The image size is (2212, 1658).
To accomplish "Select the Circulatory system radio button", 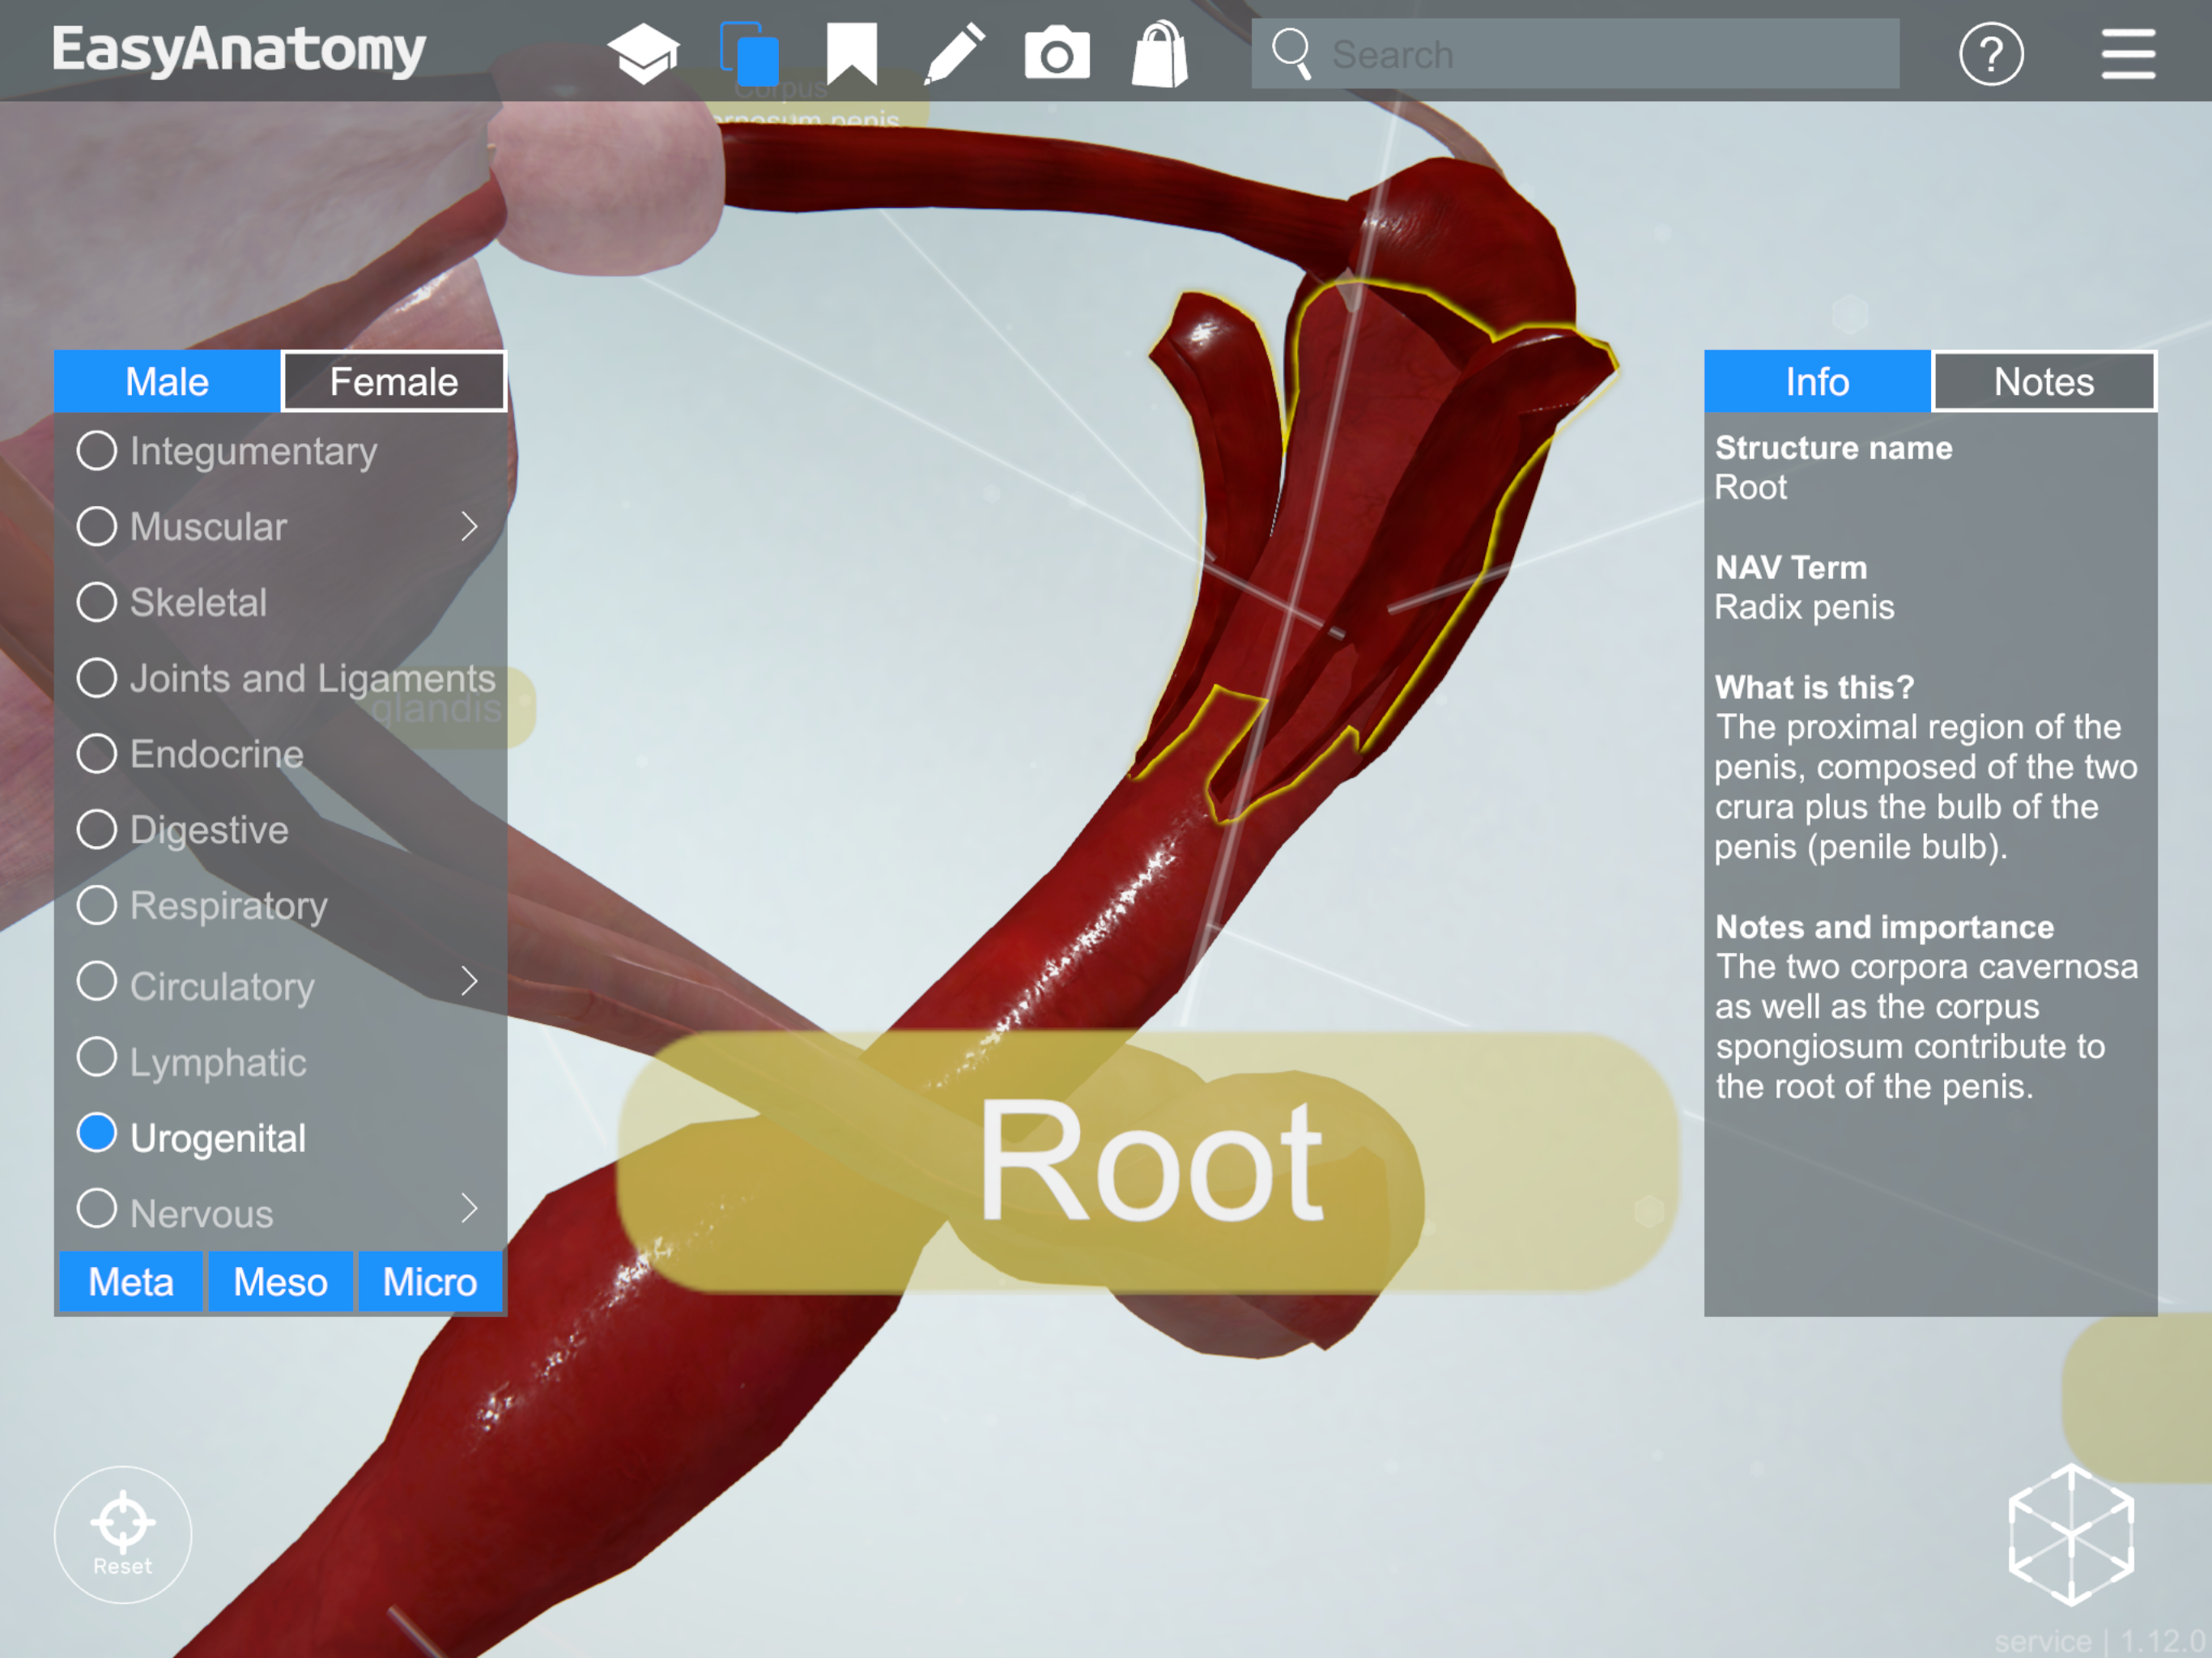I will [97, 981].
